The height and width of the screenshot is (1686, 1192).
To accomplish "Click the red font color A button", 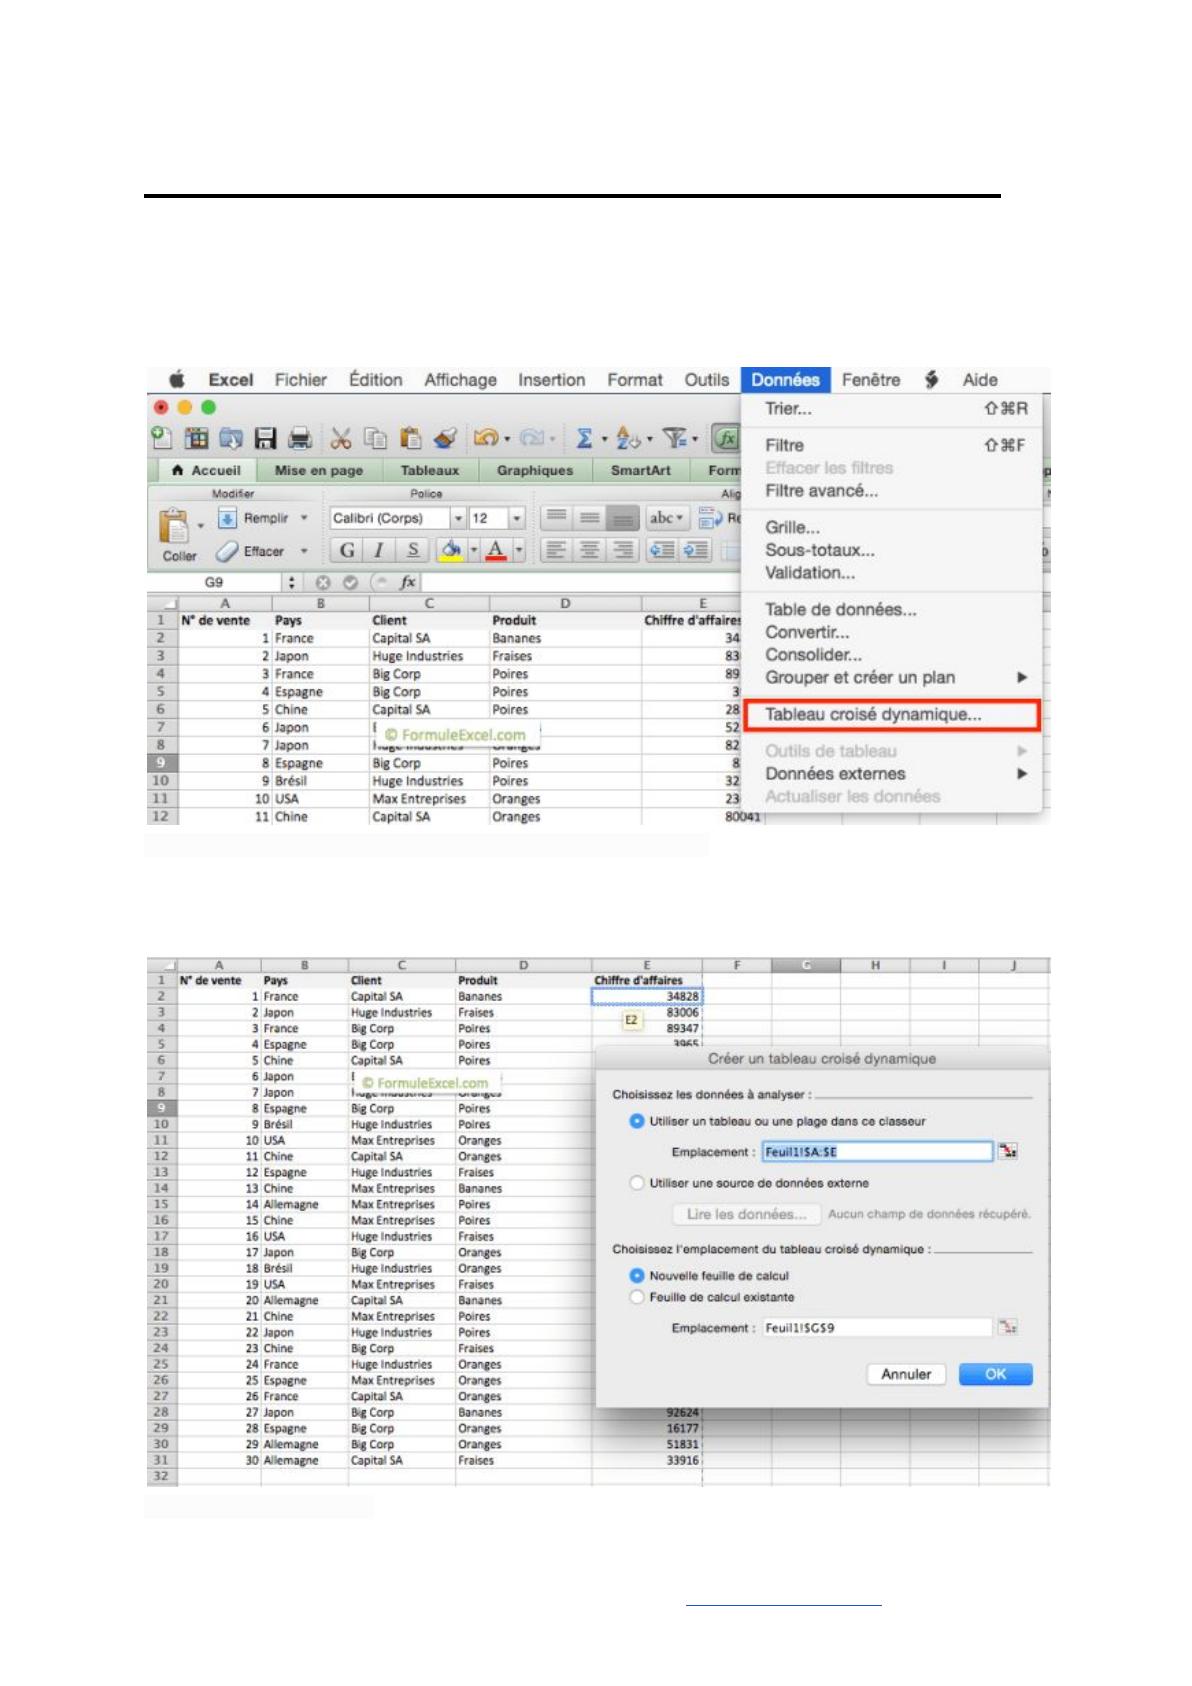I will (x=496, y=550).
